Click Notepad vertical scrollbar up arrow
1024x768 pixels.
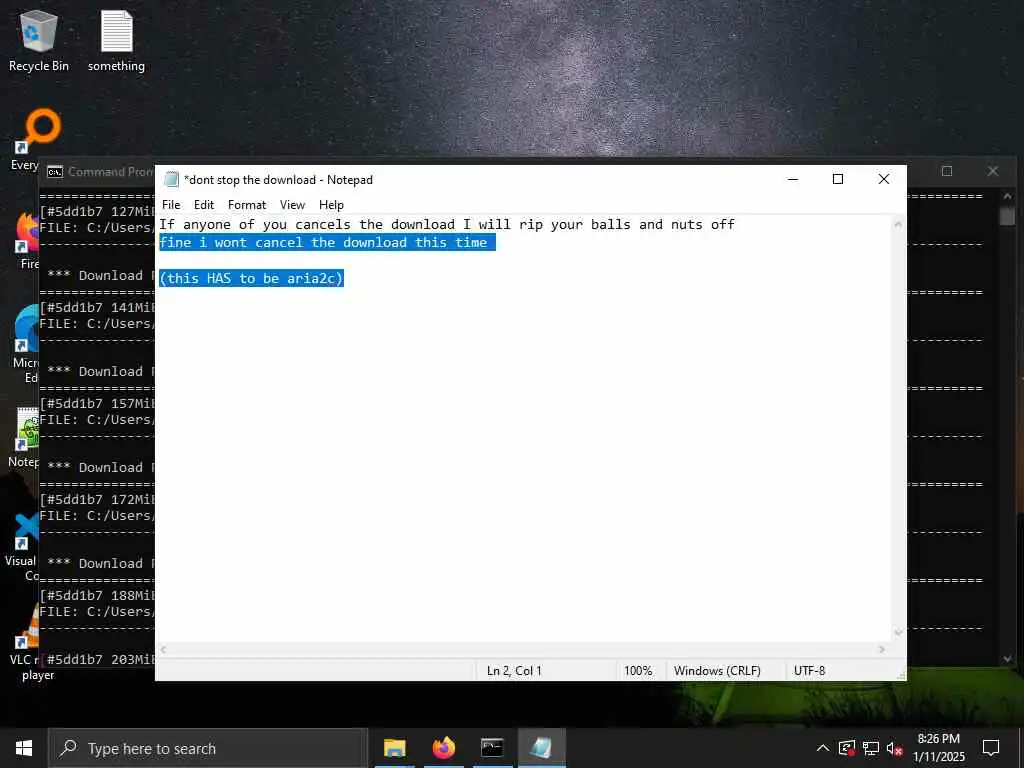click(898, 224)
